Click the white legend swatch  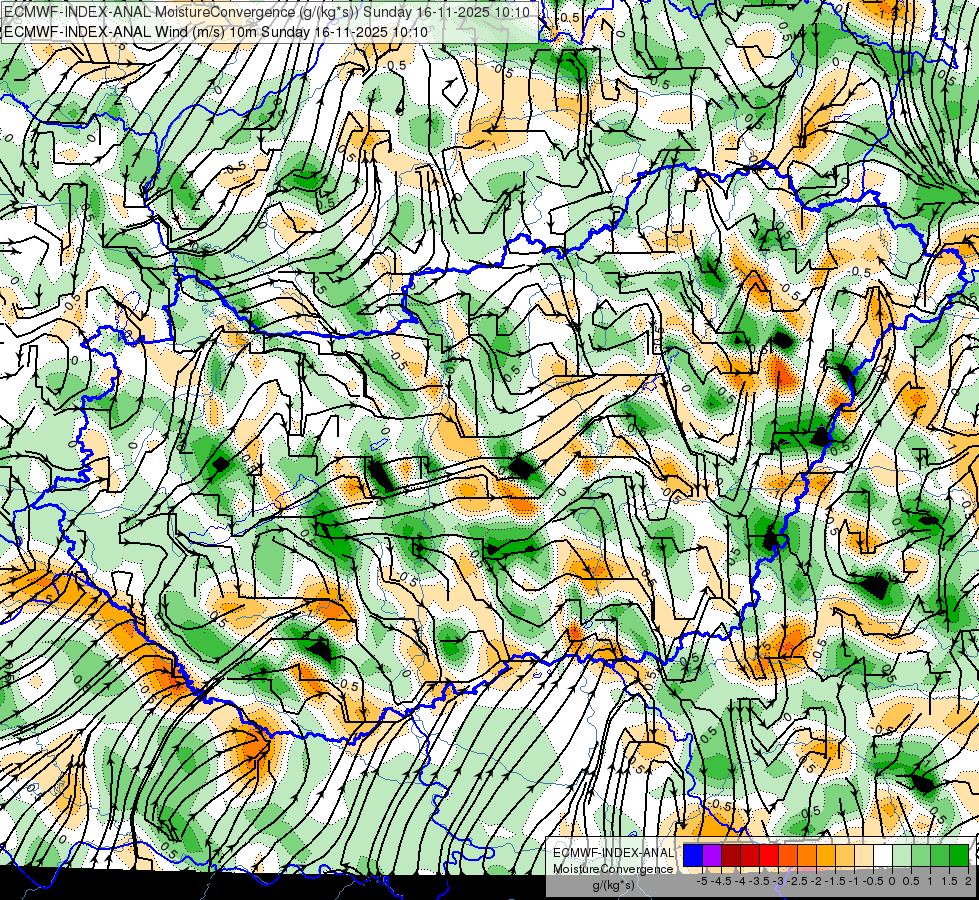(883, 856)
